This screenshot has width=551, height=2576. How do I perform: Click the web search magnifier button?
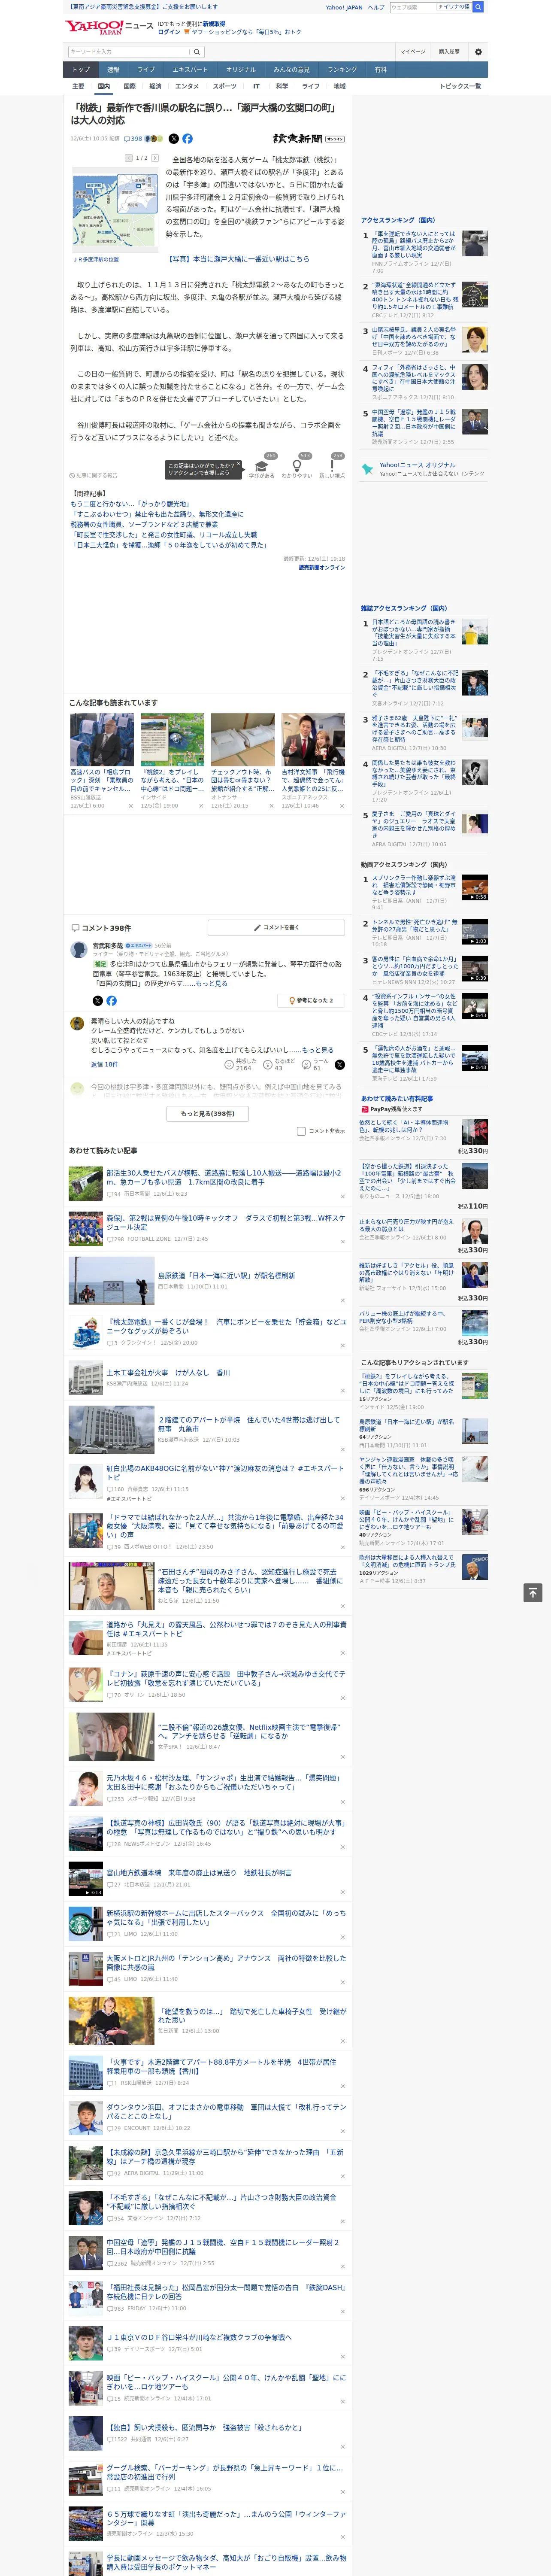(x=478, y=7)
